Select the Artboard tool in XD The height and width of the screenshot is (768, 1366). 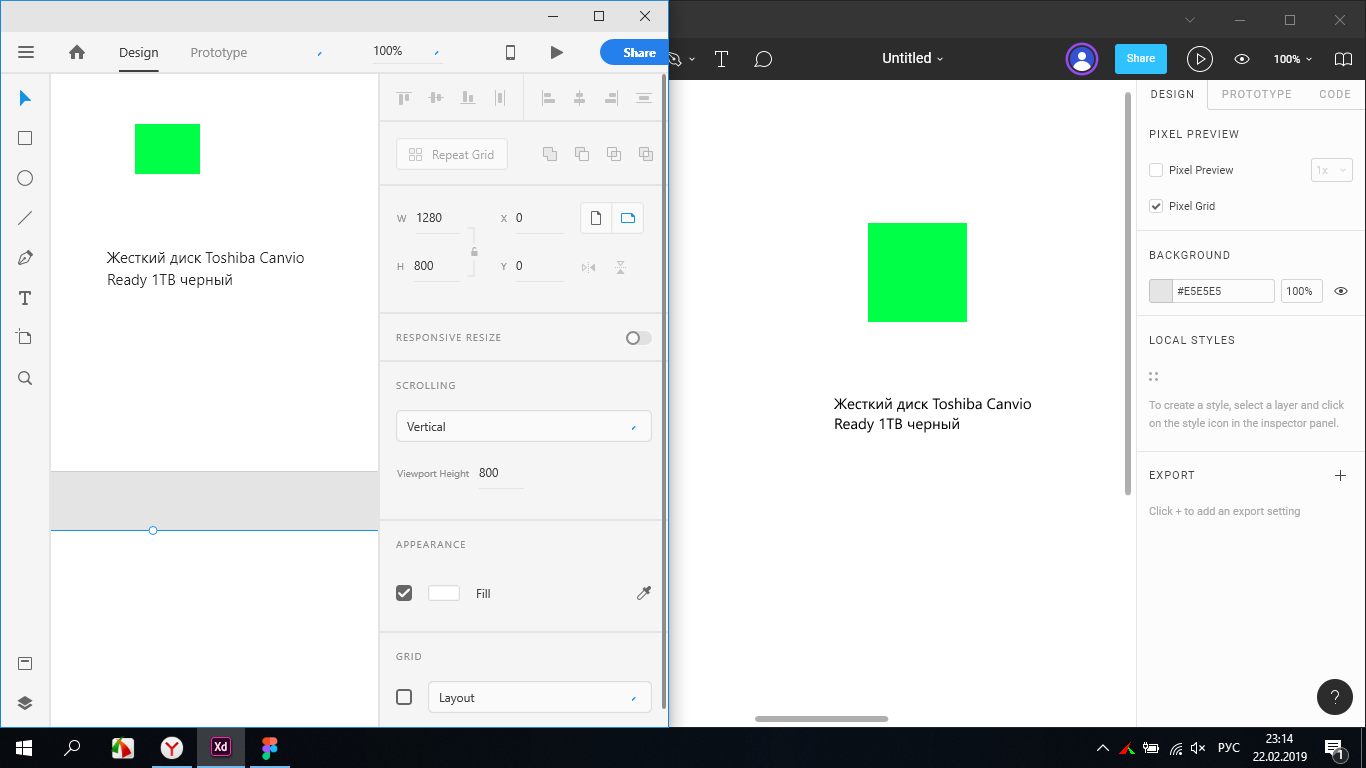25,338
